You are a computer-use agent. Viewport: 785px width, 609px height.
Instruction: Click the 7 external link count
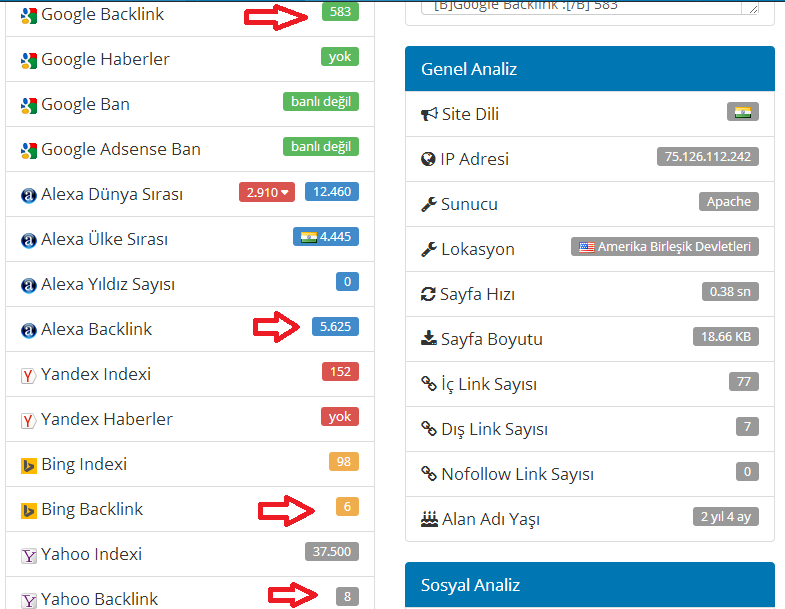747,427
